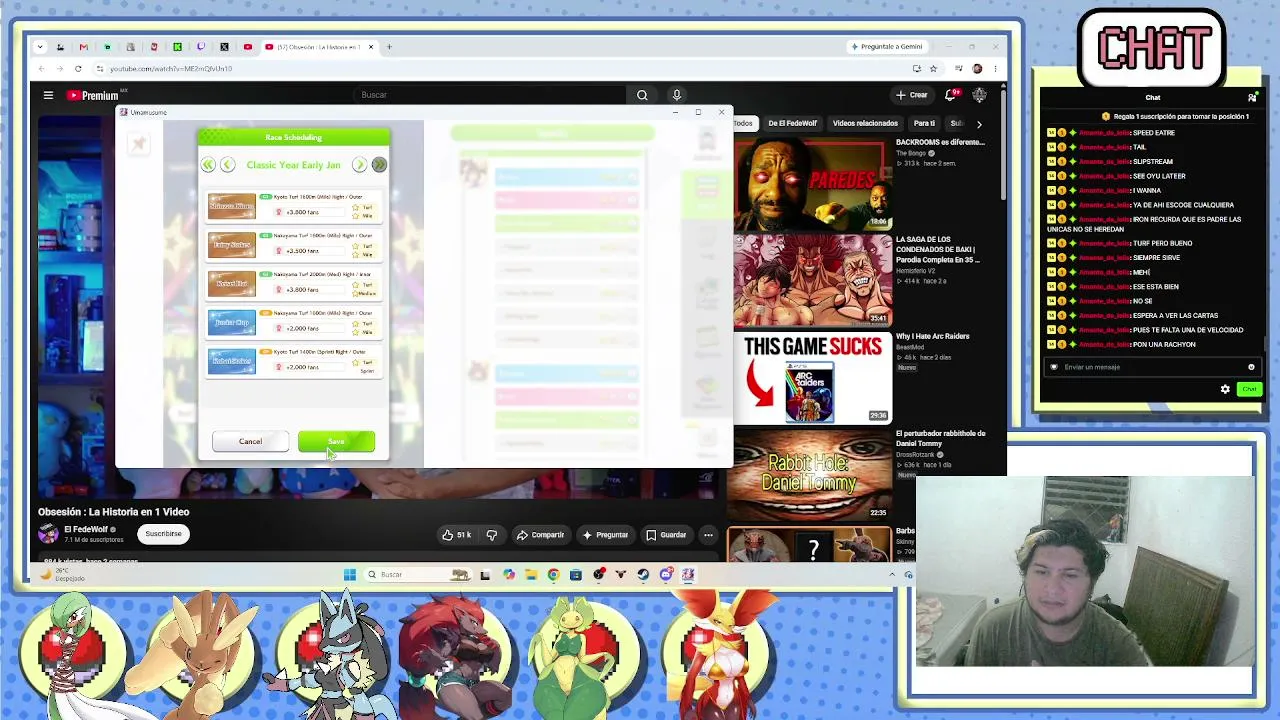Viewport: 1280px width, 720px height.
Task: Select the Nakayama Turf 1600m +2,000 fans race
Action: click(292, 322)
